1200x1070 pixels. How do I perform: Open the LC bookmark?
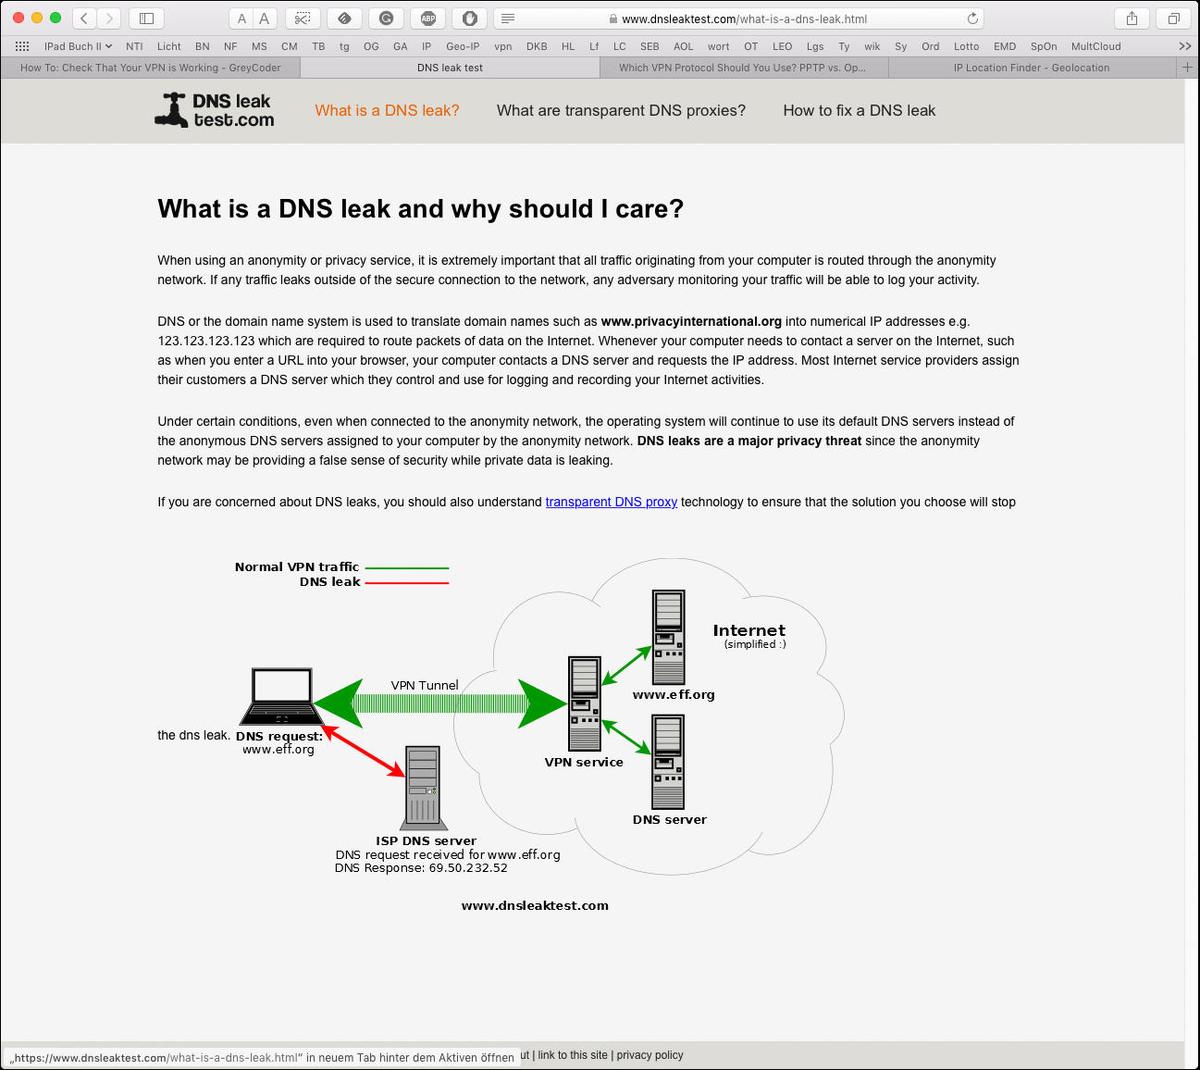[620, 46]
